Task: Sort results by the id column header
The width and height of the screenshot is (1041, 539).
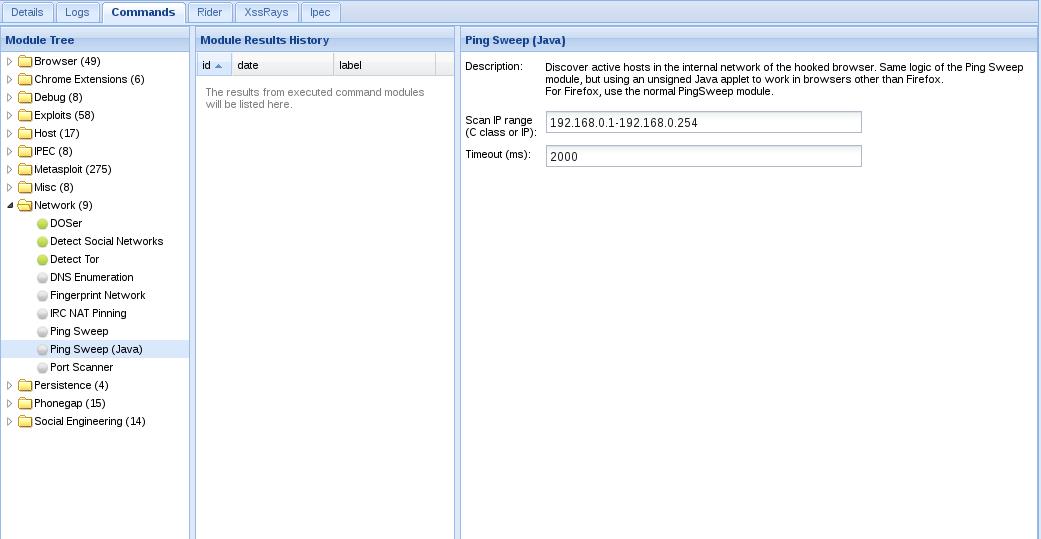Action: click(x=214, y=65)
